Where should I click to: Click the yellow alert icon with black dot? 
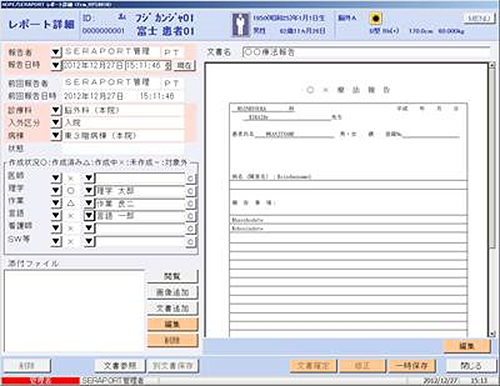click(376, 18)
